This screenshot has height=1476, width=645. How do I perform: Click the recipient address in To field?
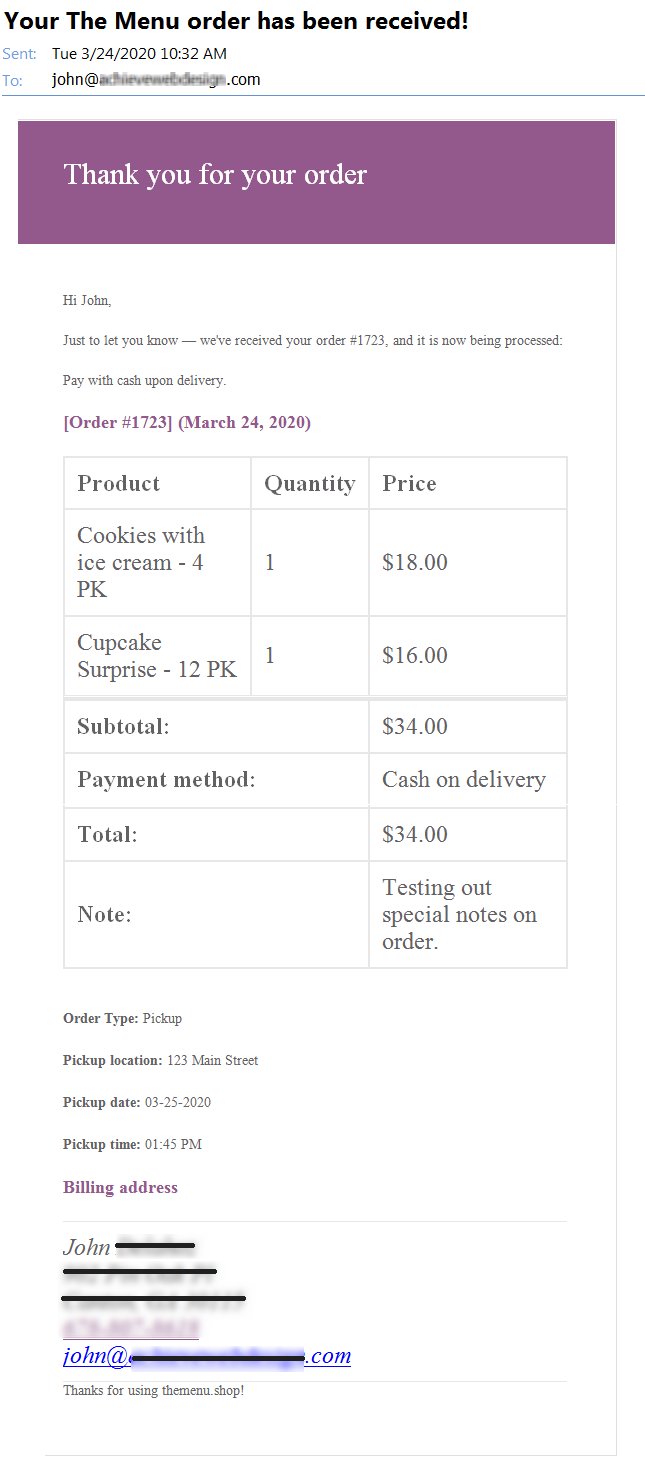point(156,80)
